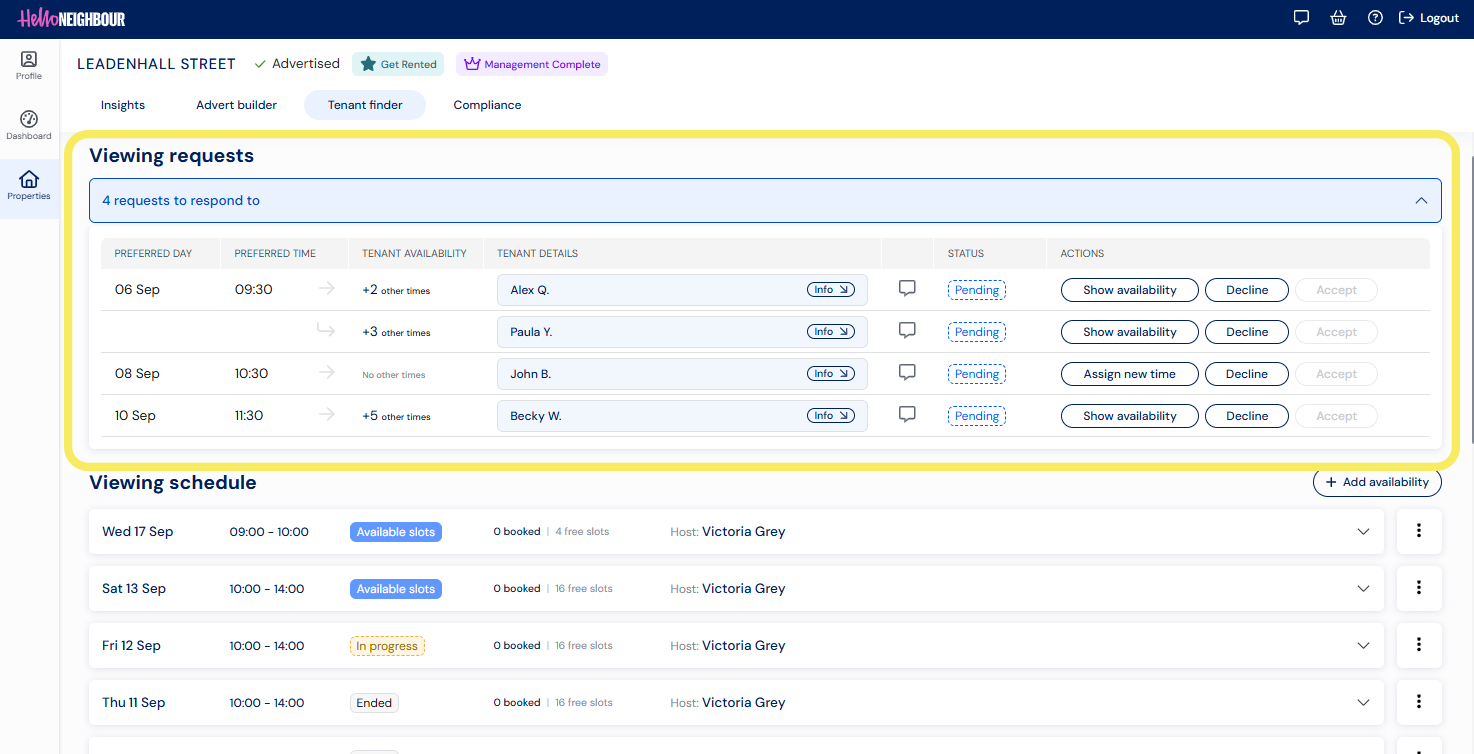Collapse the 4 requests to respond to panel
Screen dimensions: 1474x754
(765, 200)
